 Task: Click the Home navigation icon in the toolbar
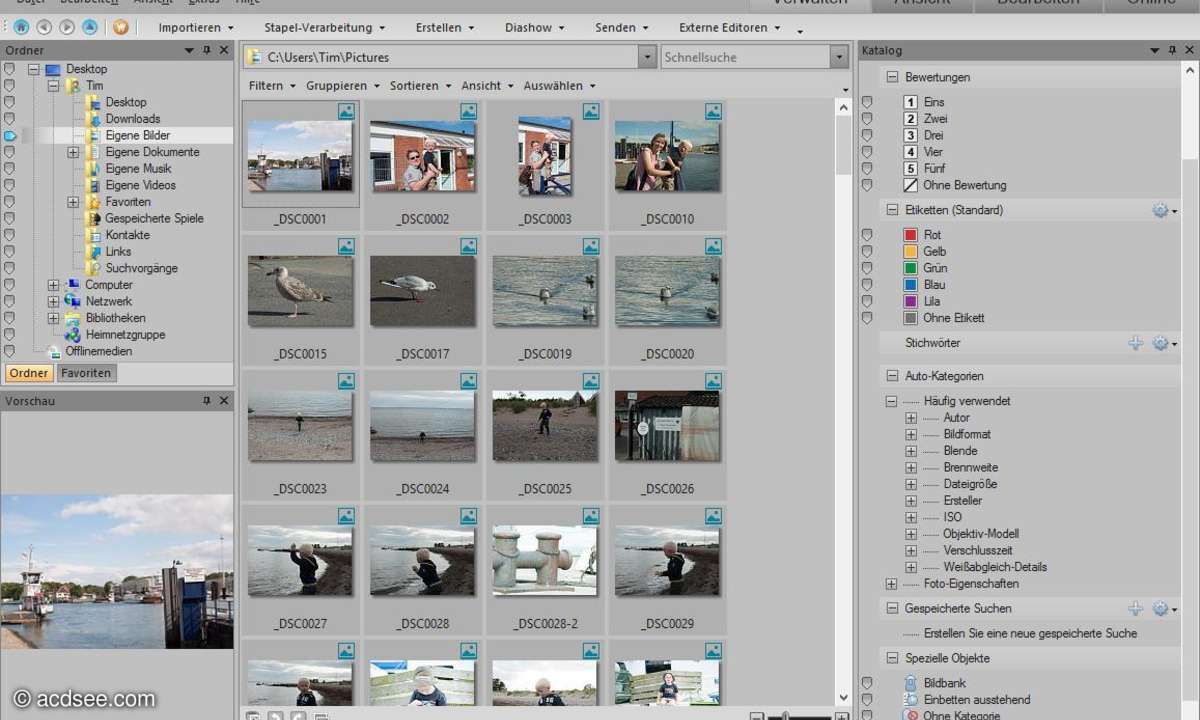point(21,27)
